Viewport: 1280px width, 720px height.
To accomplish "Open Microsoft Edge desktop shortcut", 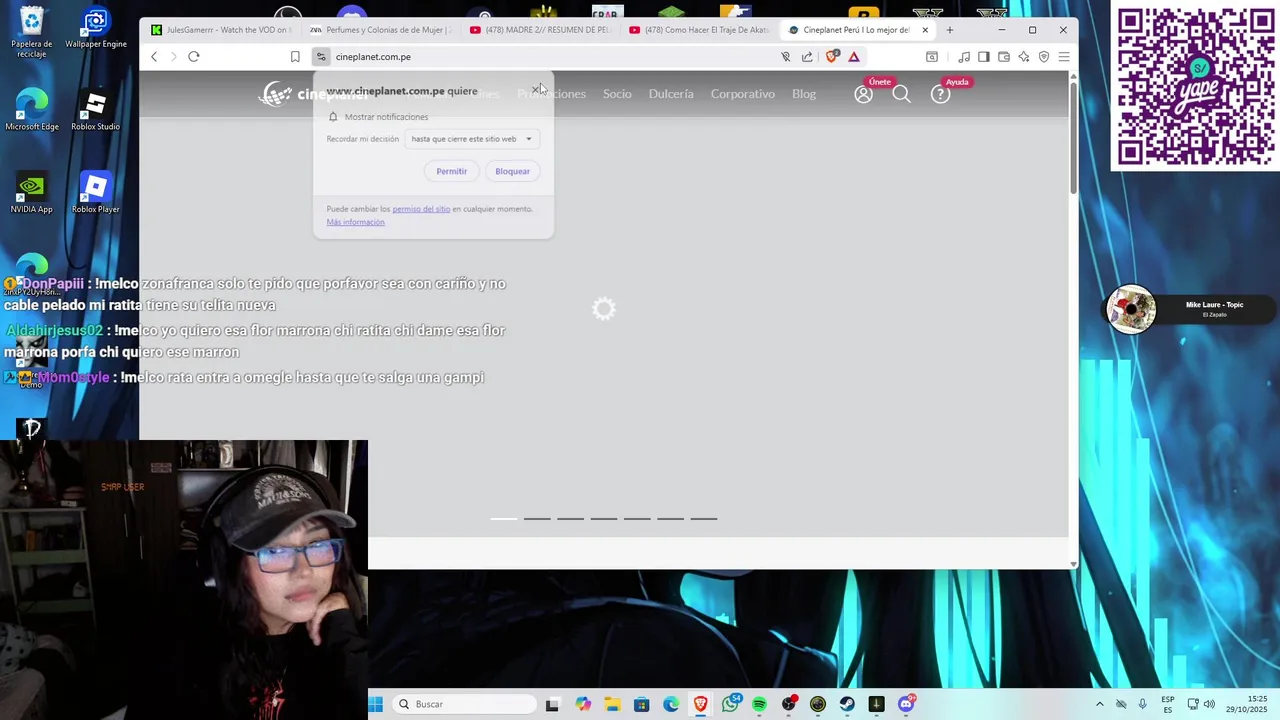I will [x=32, y=109].
